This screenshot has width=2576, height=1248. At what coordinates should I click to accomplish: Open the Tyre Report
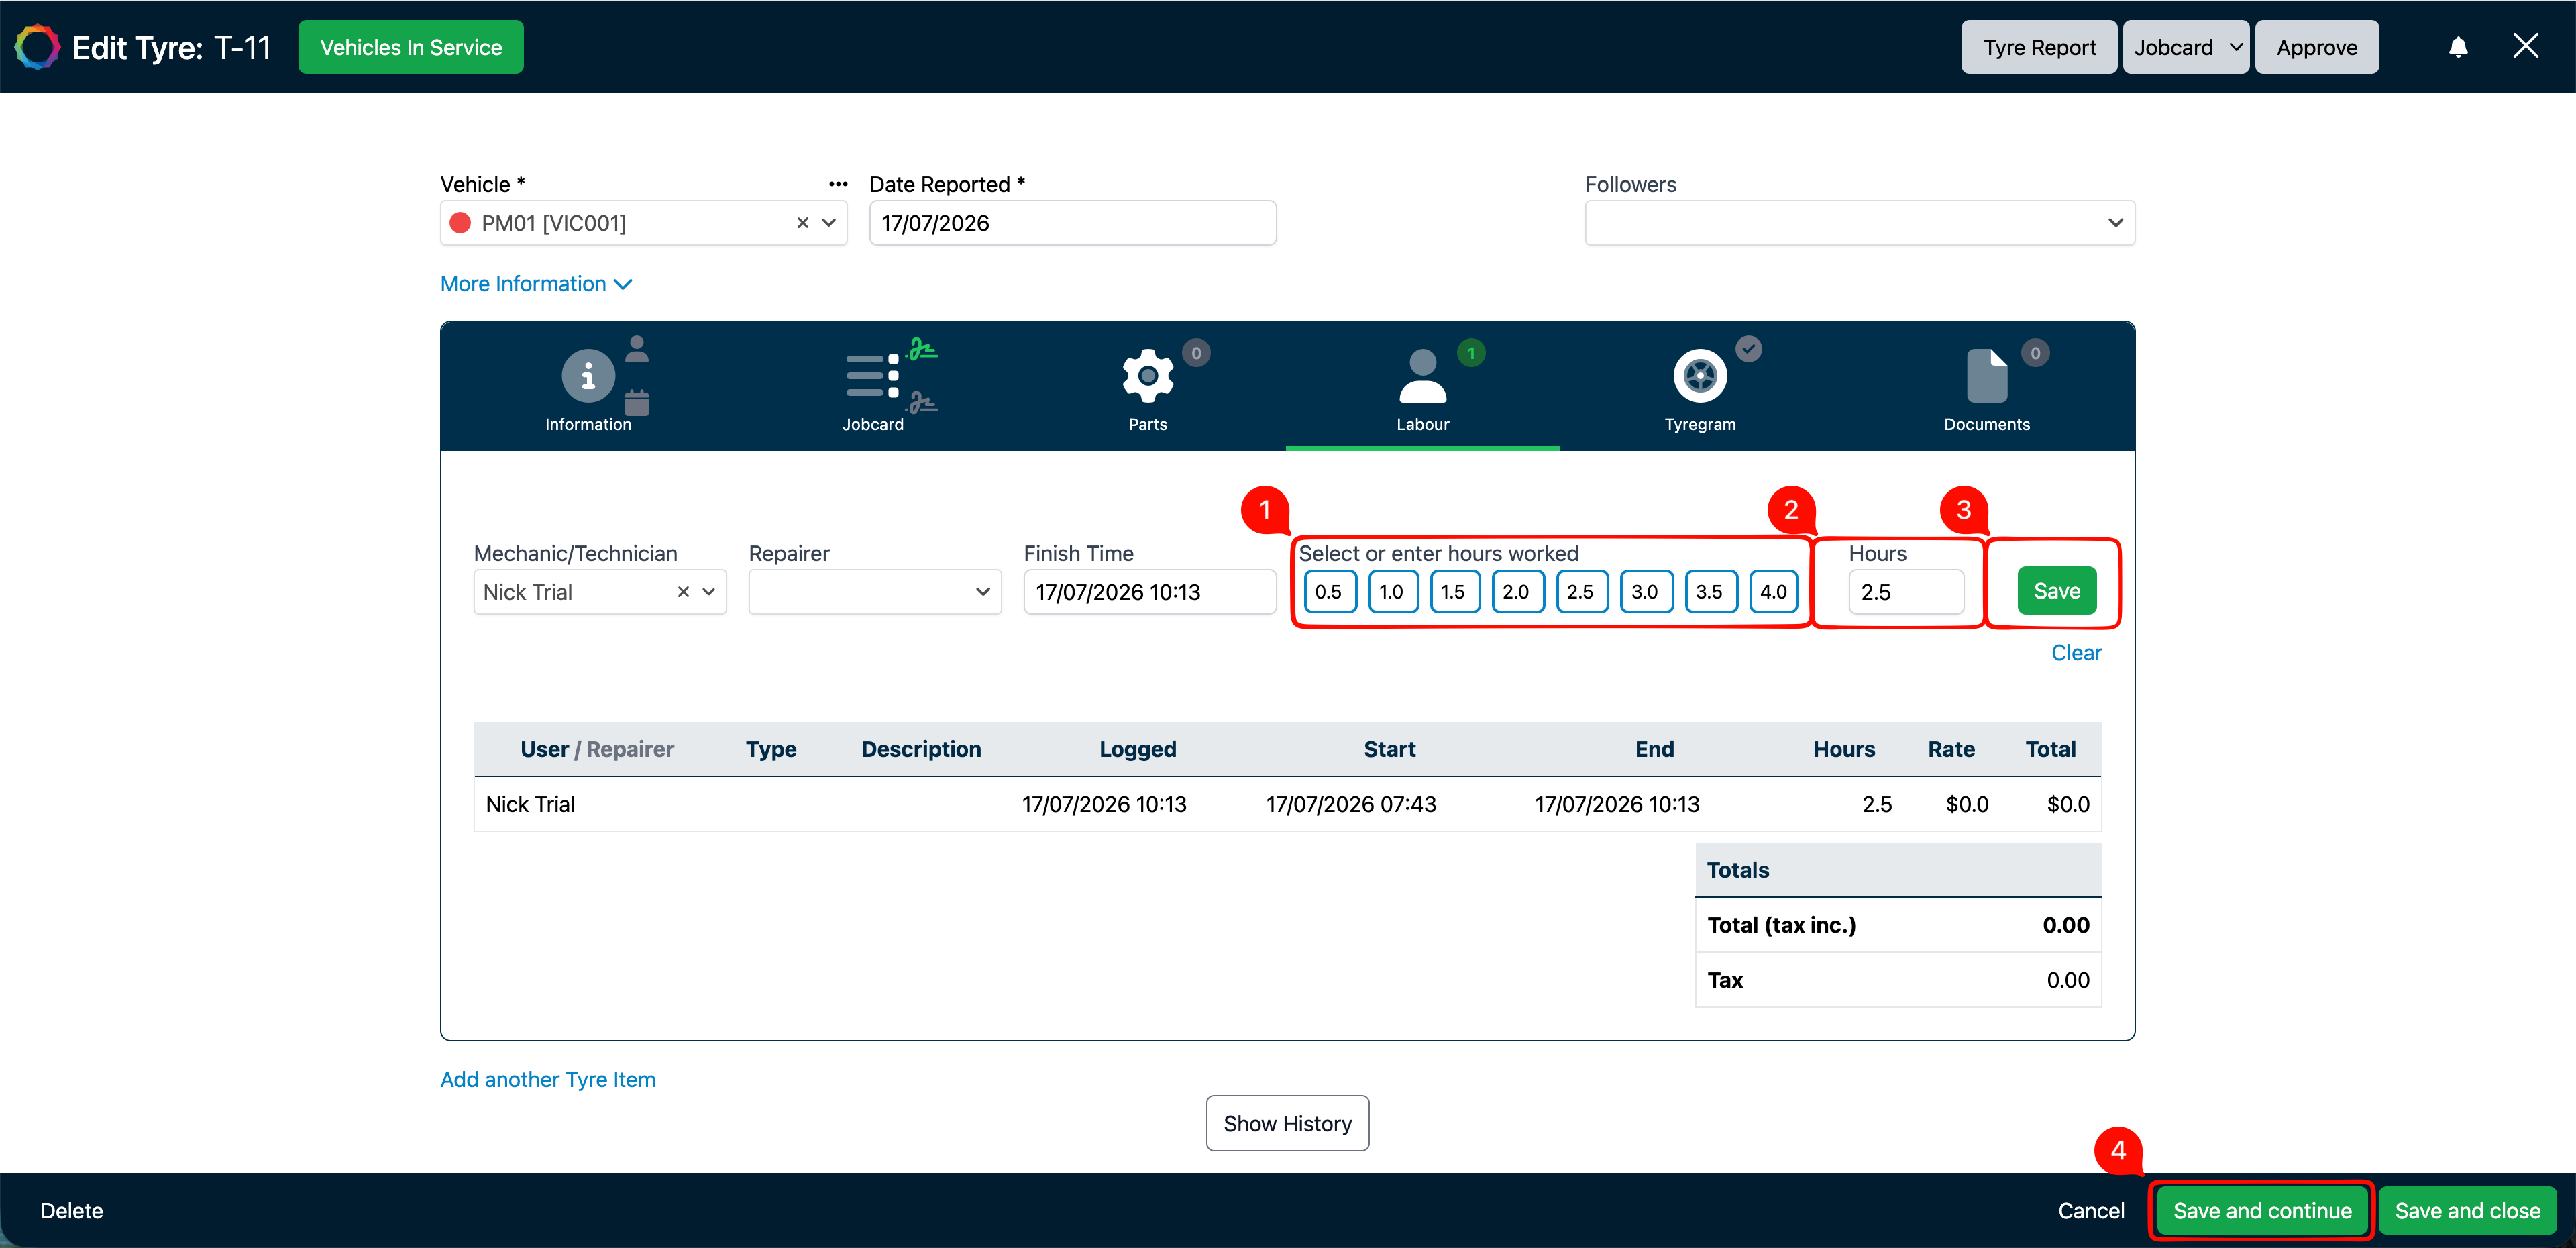pyautogui.click(x=2038, y=47)
